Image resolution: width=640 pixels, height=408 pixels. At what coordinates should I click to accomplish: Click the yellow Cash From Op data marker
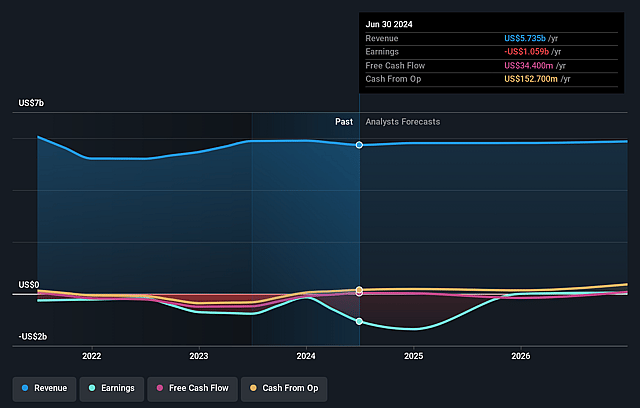pos(359,290)
